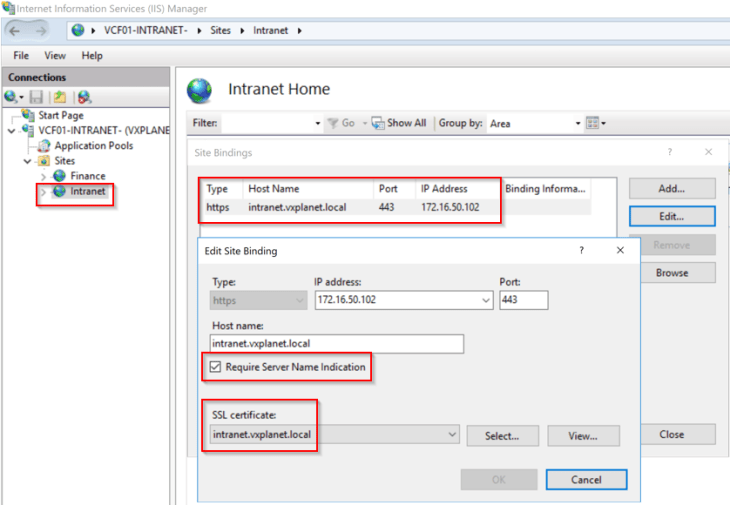730x505 pixels.
Task: Open the disabled Type https dropdown
Action: [x=300, y=301]
